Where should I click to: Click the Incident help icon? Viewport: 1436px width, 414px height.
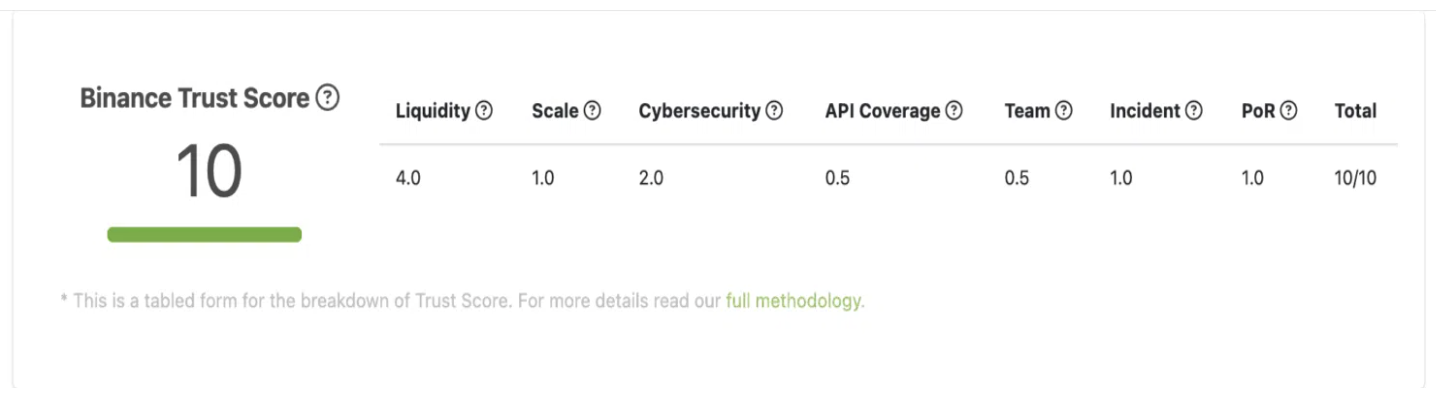1193,111
